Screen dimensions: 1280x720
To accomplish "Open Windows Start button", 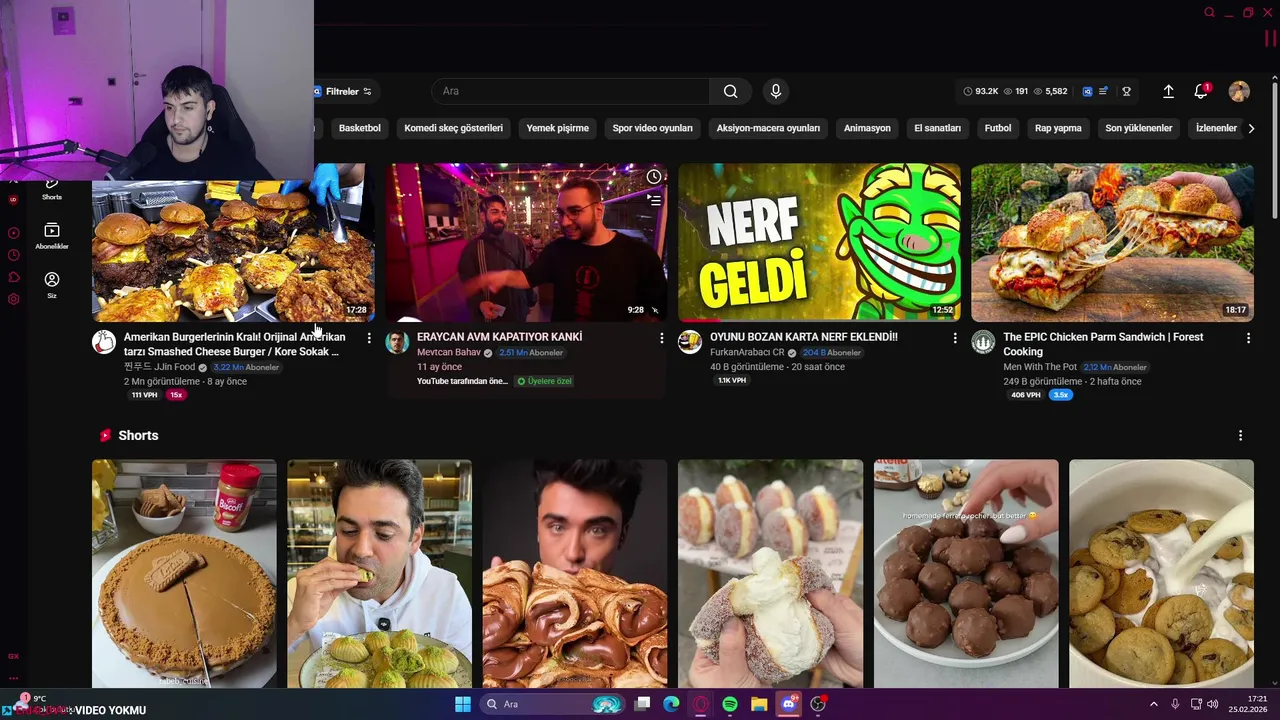I will click(463, 704).
